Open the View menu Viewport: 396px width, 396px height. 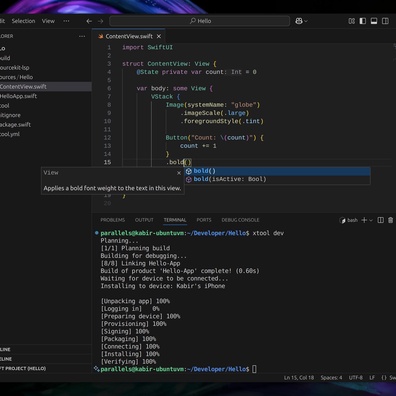point(48,21)
